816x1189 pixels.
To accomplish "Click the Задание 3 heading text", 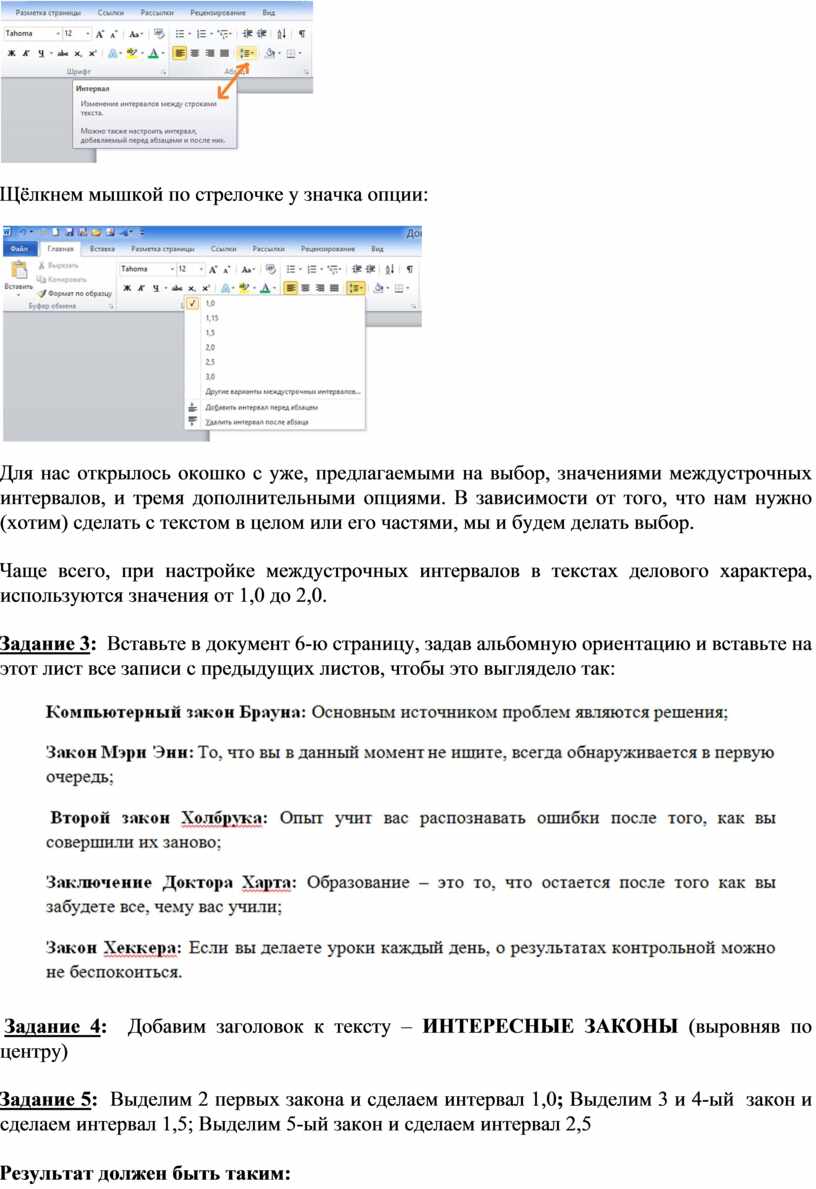I will coord(46,644).
